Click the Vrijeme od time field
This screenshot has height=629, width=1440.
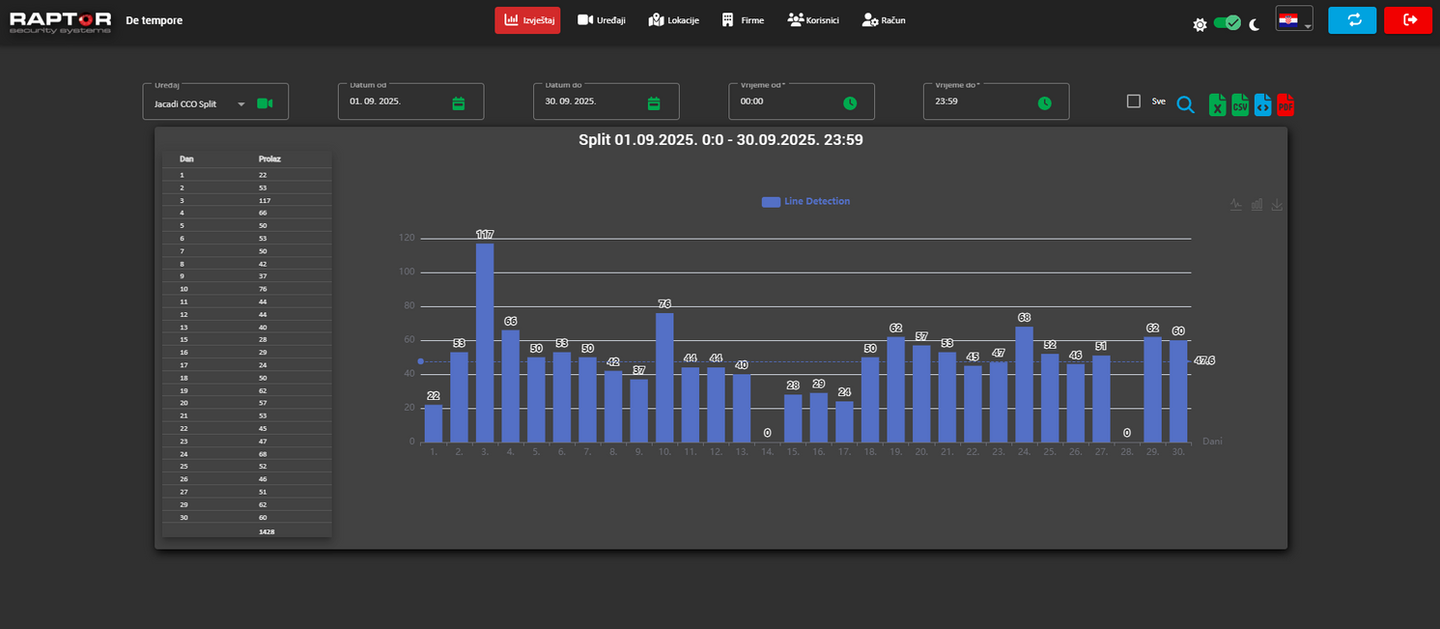801,102
